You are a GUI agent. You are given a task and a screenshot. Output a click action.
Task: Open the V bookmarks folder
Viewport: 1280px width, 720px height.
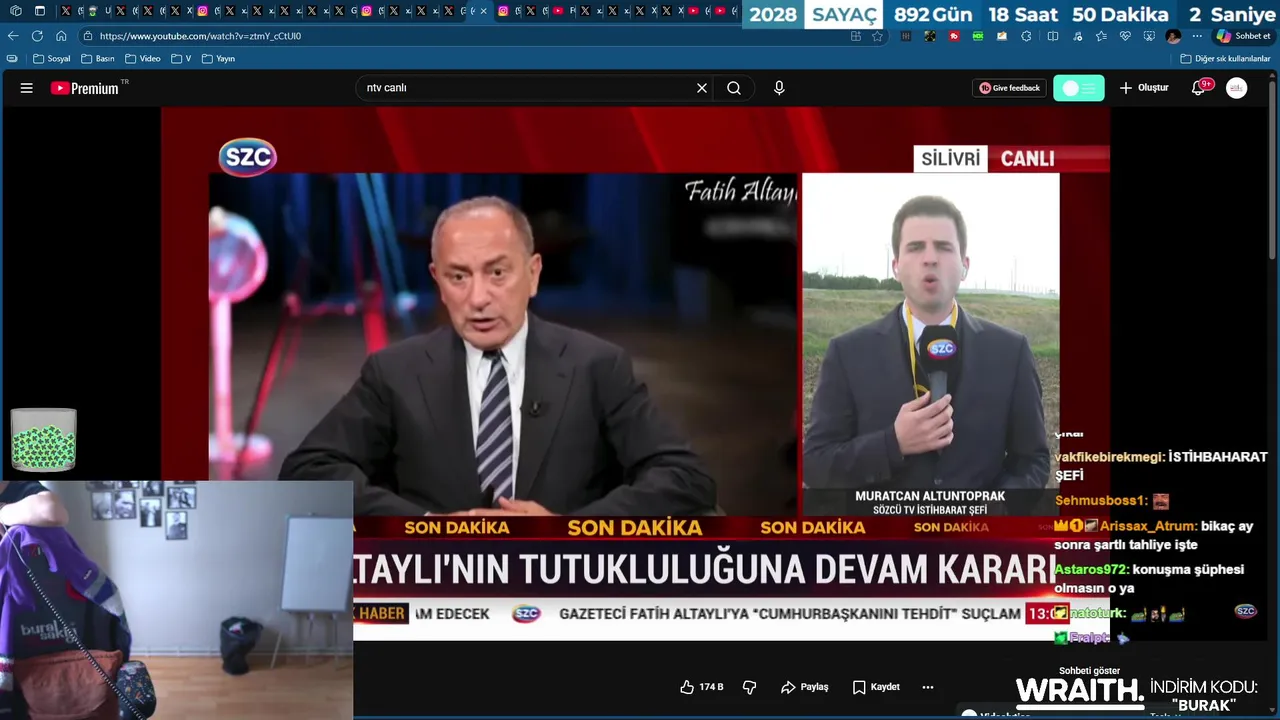pyautogui.click(x=181, y=59)
